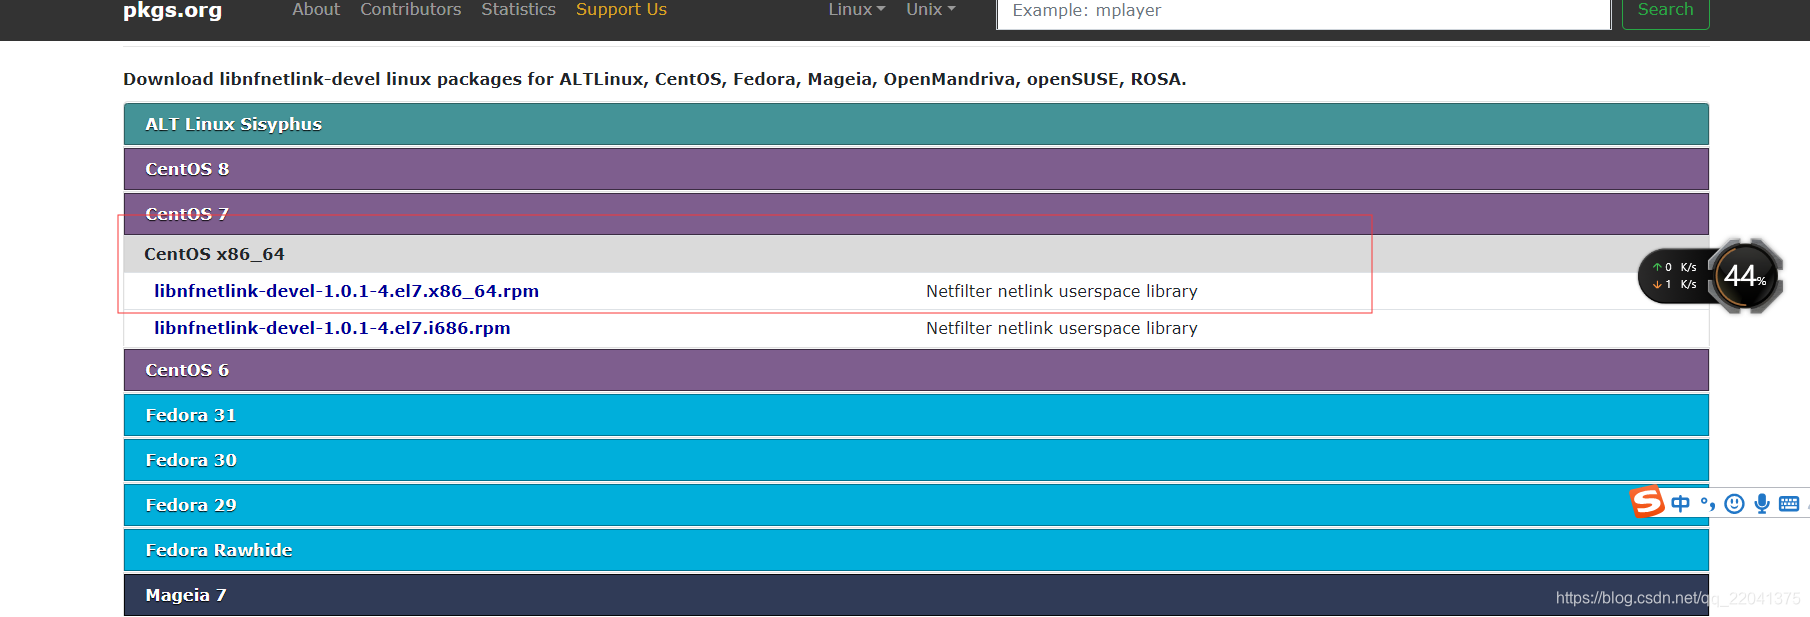Viewport: 1810px width, 617px height.
Task: Click the green Search button
Action: 1665,12
